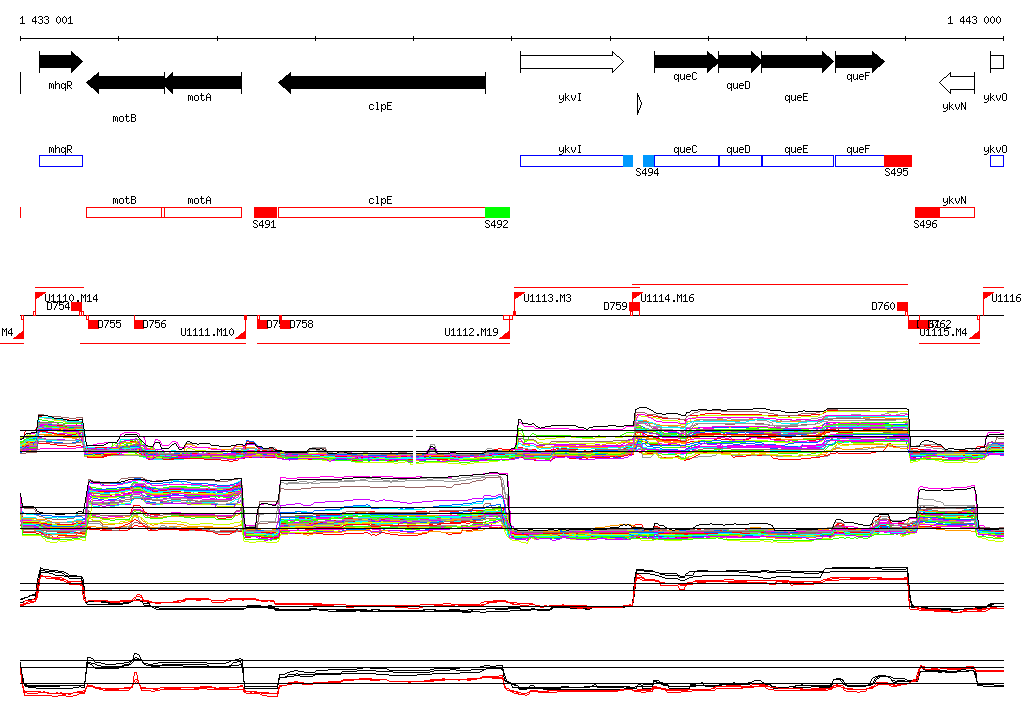Viewport: 1024px width, 714px height.
Task: Click the blue mhqR annotation box
Action: point(61,161)
